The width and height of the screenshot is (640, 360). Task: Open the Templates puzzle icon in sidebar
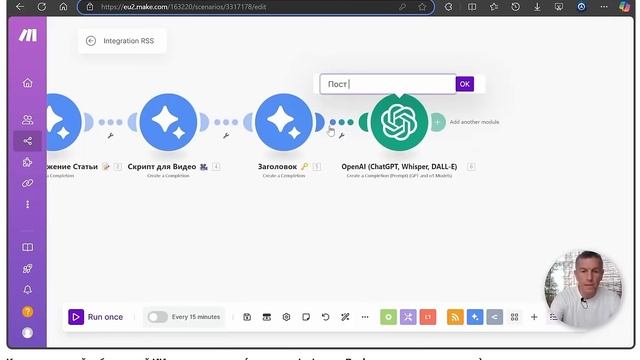click(27, 162)
